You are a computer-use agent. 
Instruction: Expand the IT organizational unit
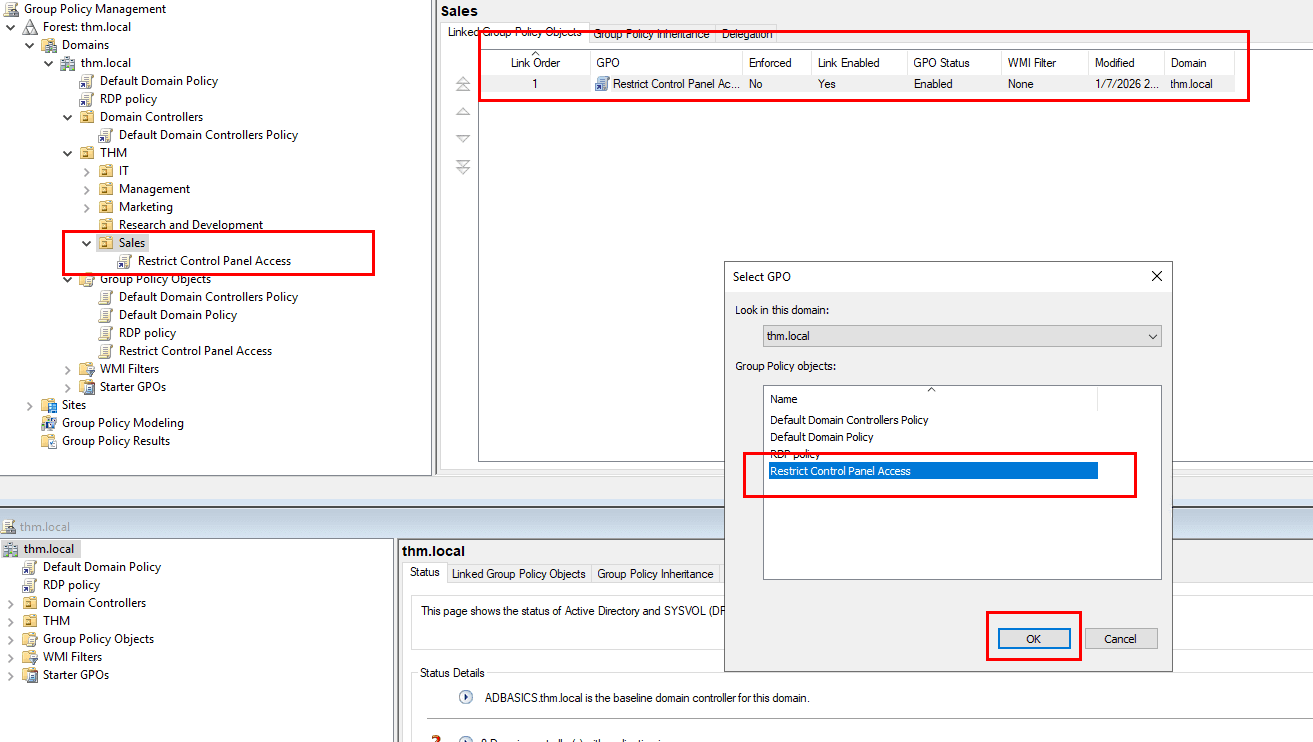click(x=87, y=171)
